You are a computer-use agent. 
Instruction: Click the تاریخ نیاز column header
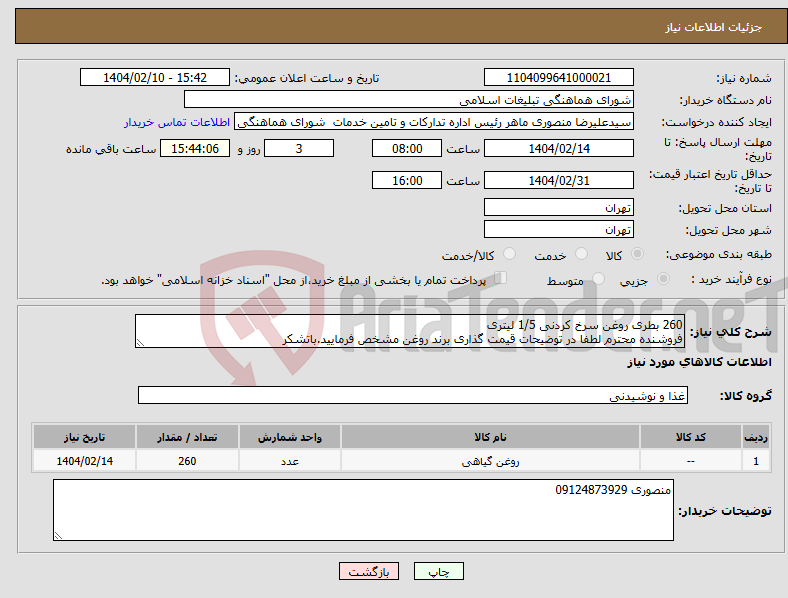(x=84, y=437)
